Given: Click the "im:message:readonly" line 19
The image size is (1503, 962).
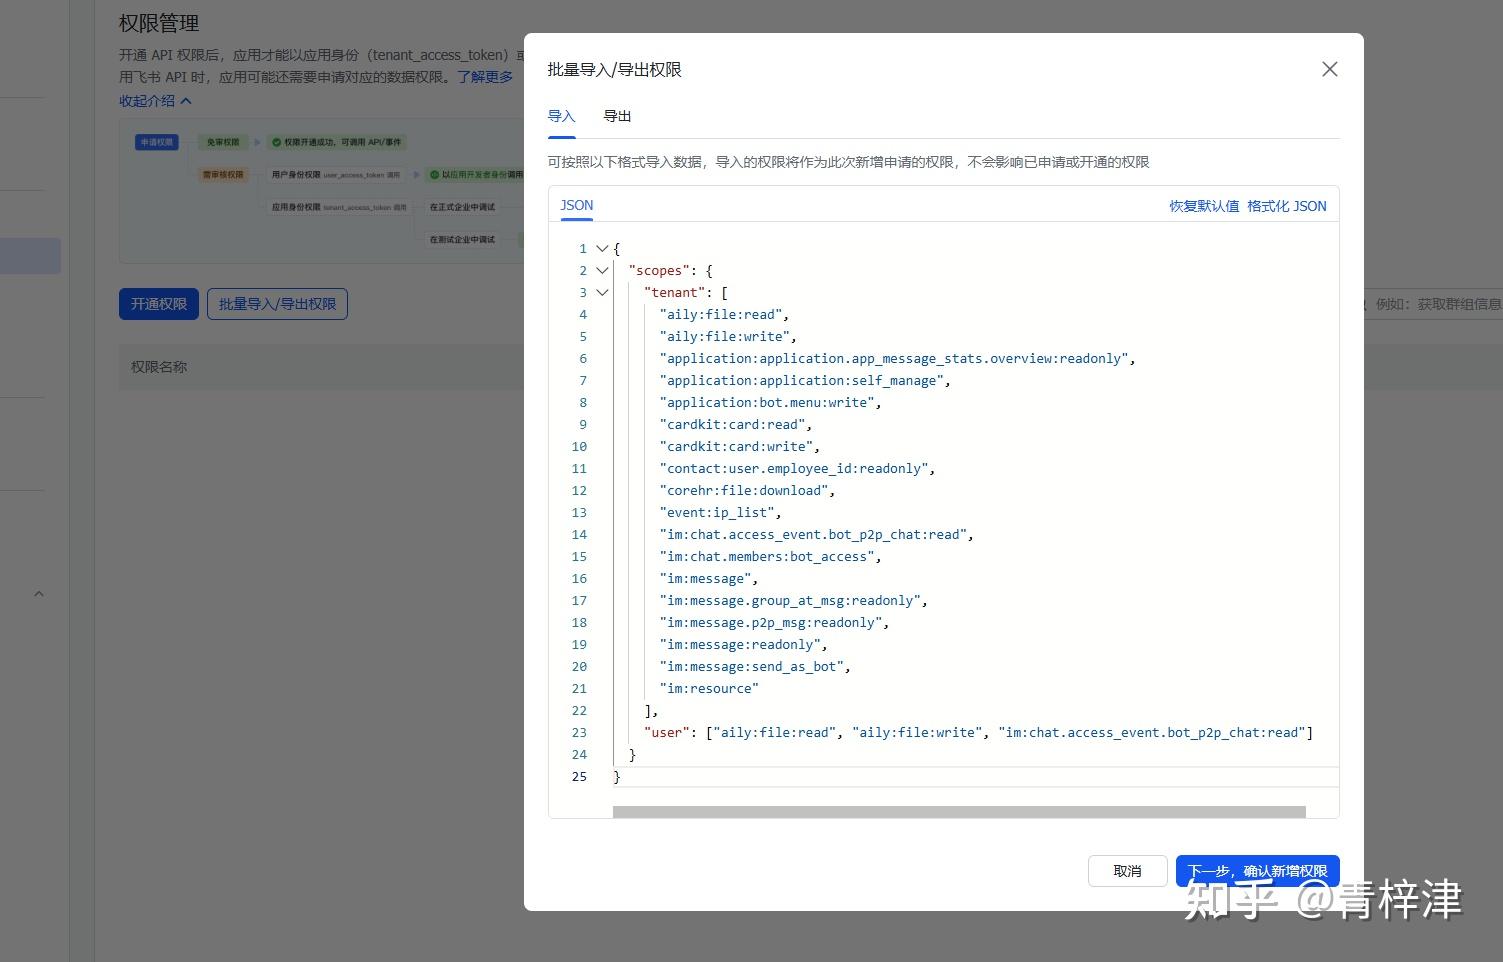Looking at the screenshot, I should tap(743, 644).
